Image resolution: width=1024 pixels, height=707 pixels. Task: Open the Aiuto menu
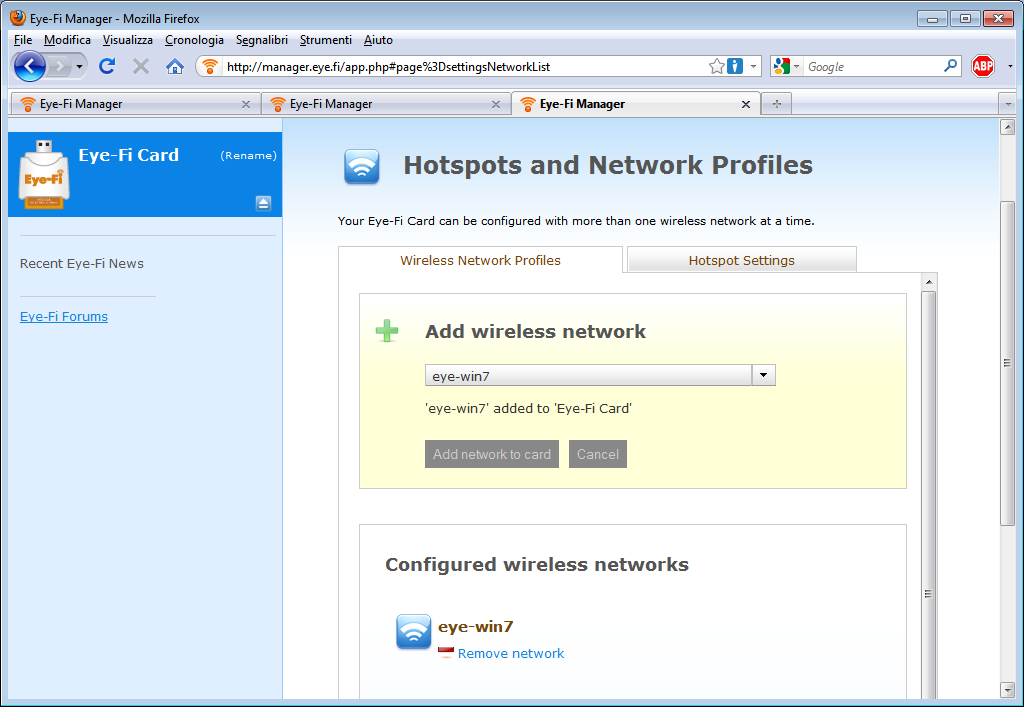378,40
